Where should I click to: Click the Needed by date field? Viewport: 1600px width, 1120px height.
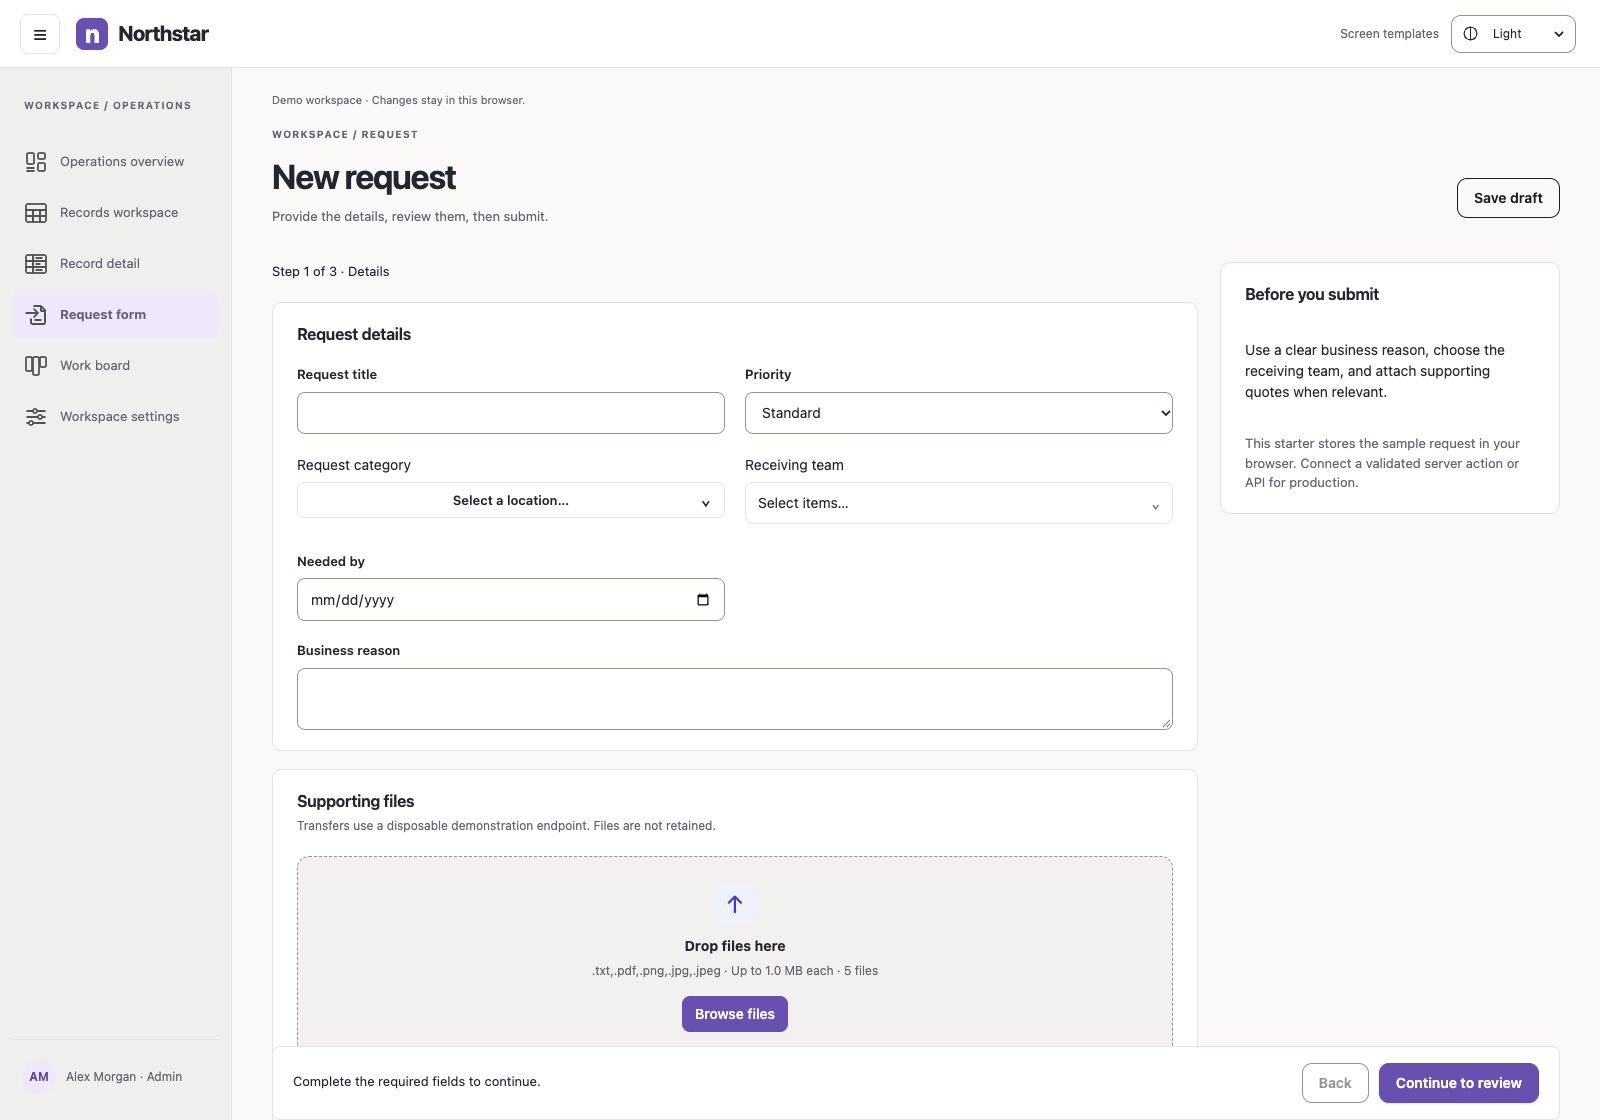click(511, 600)
